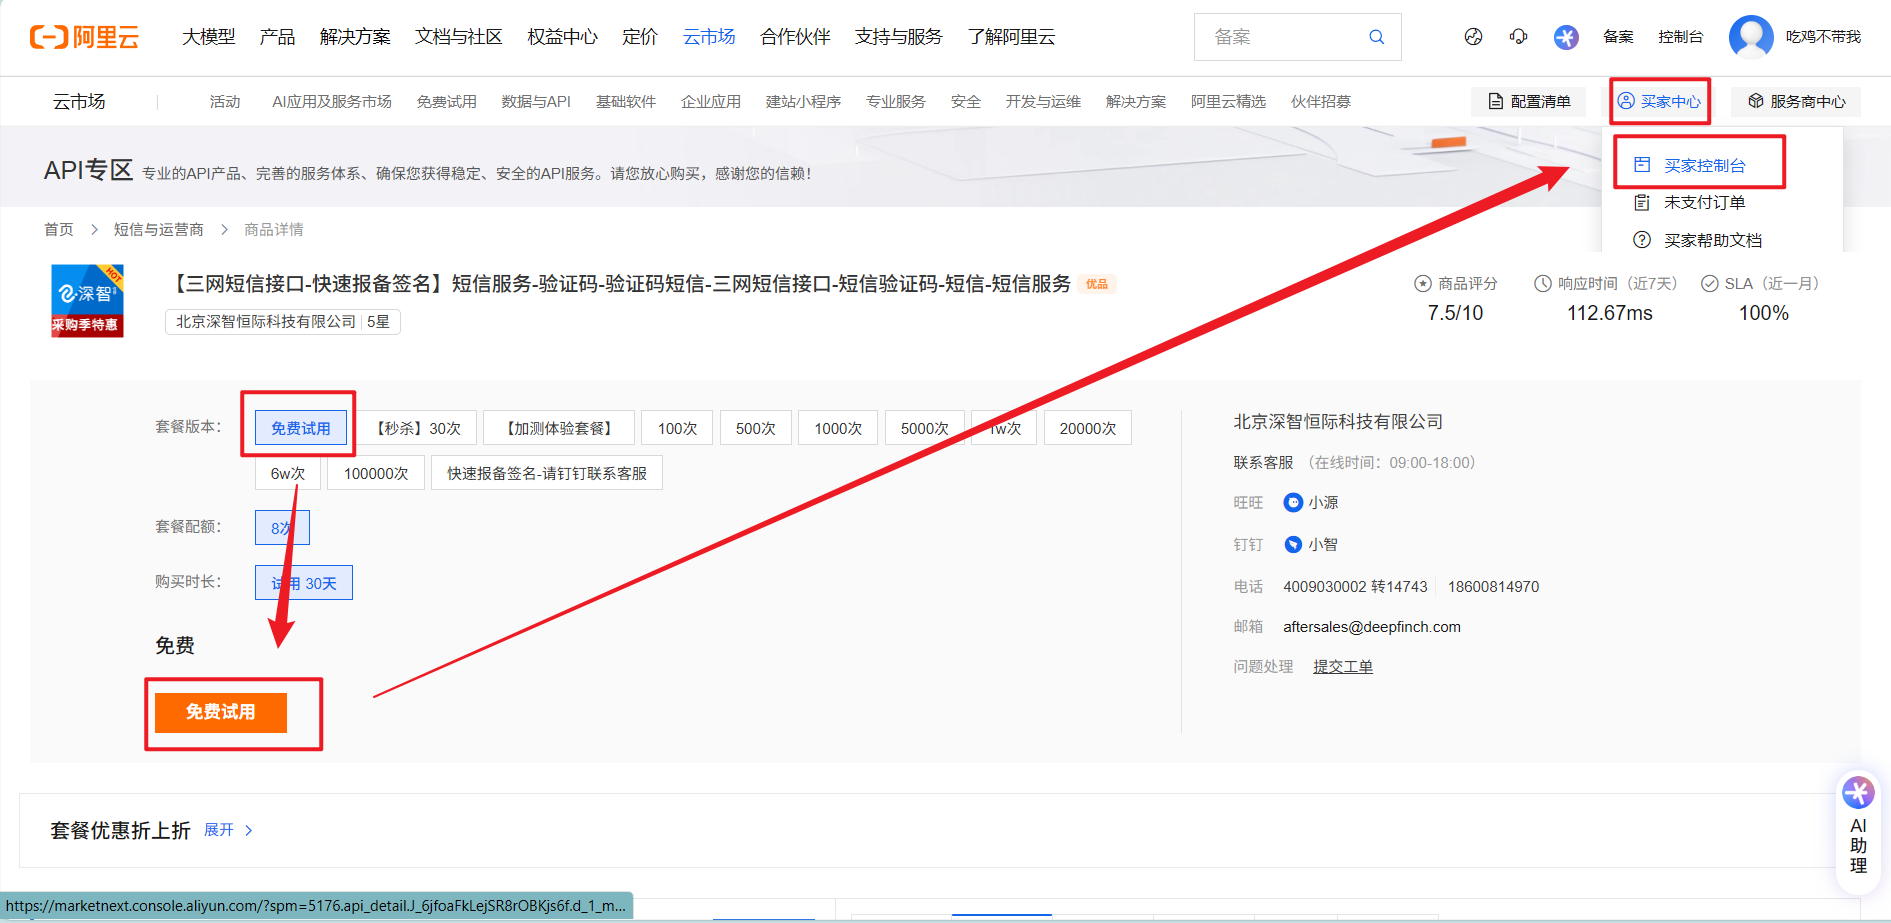1891x923 pixels.
Task: Select 20000次 package
Action: click(1088, 427)
